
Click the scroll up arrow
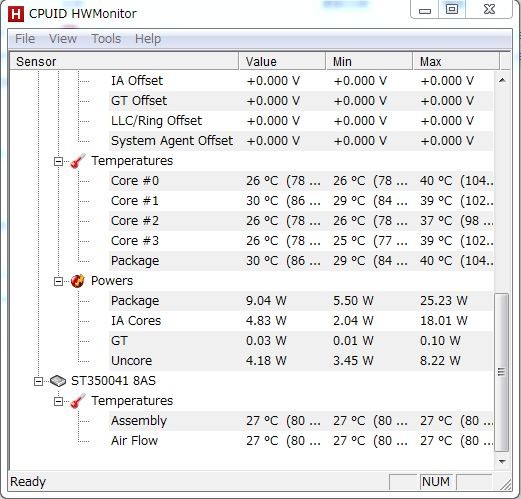[x=502, y=80]
